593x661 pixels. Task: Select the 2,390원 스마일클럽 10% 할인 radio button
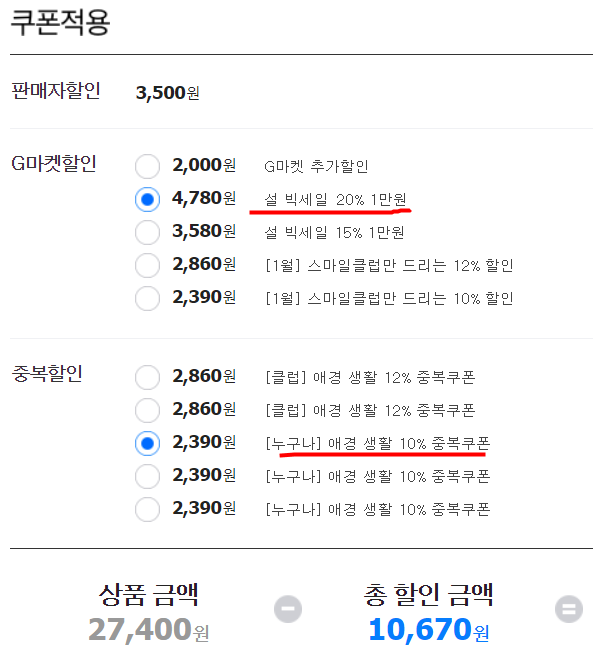147,298
